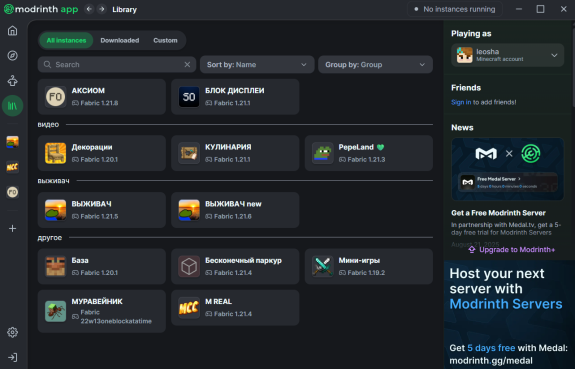Open the Мини-игры instance title
Screen dimensions: 575x369
[359, 260]
